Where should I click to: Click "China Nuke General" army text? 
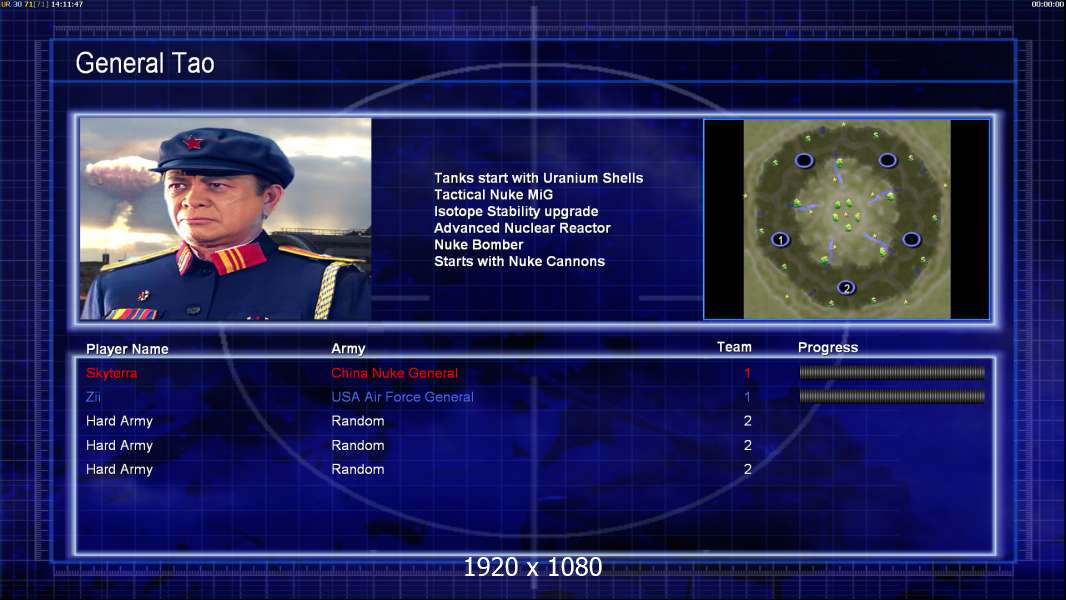394,373
